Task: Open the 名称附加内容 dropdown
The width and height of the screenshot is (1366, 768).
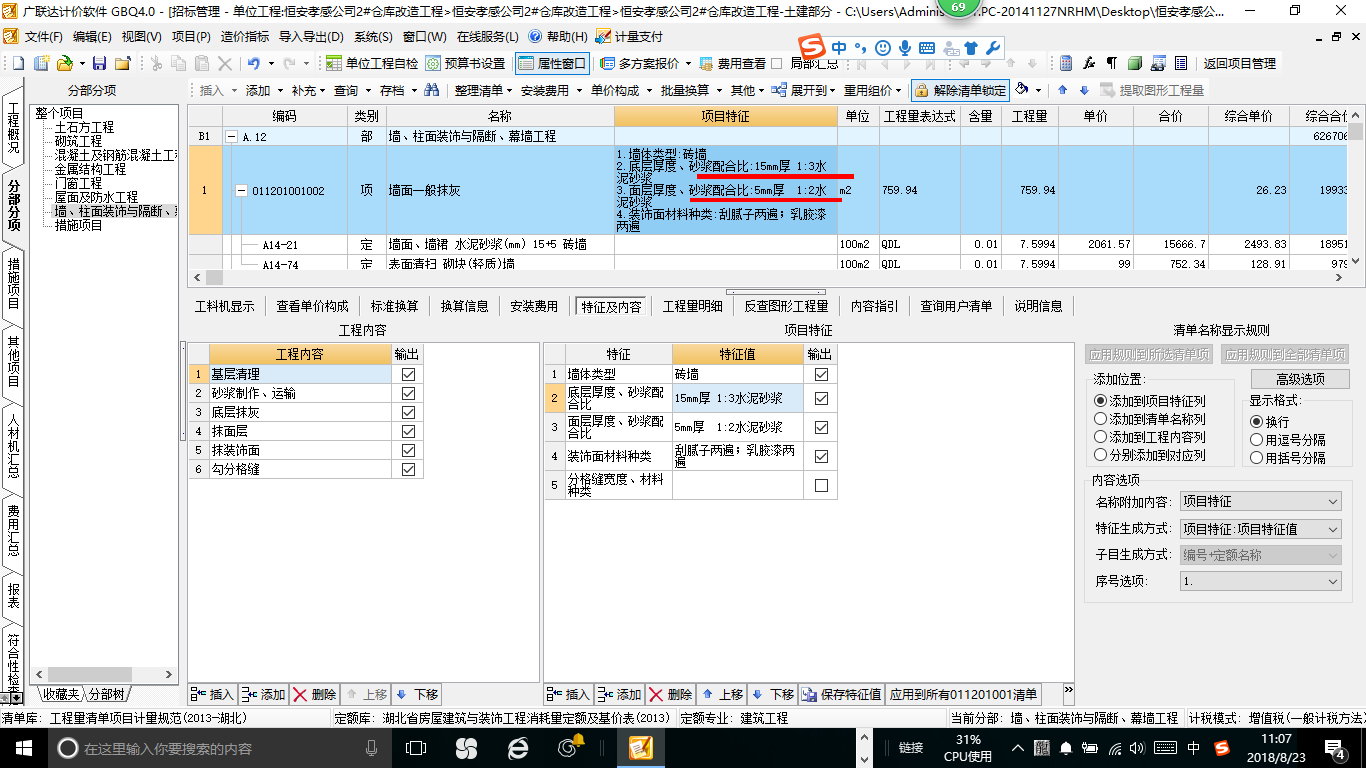Action: [x=1260, y=502]
